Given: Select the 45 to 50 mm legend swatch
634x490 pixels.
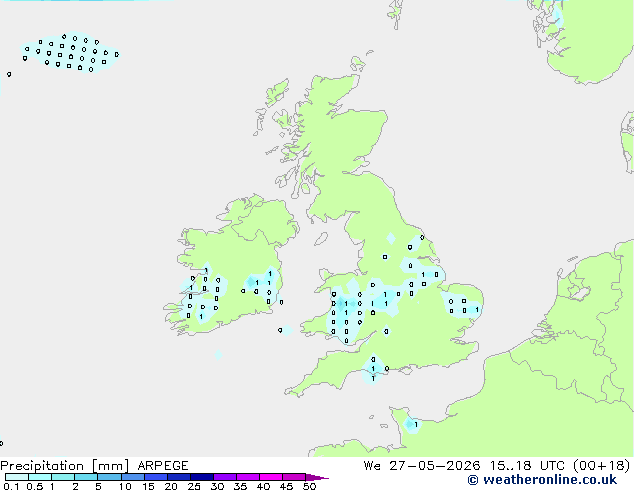Looking at the screenshot, I should 294,477.
